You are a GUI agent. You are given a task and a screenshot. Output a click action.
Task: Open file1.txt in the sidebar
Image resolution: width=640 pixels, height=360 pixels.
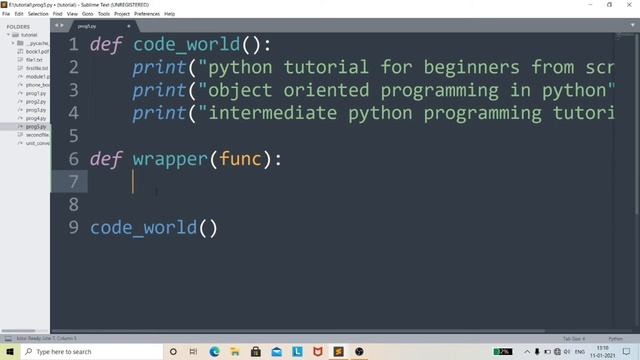coord(34,60)
